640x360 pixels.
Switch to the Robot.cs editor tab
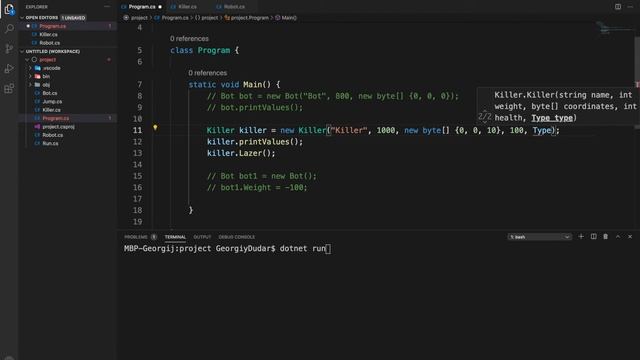coord(234,7)
